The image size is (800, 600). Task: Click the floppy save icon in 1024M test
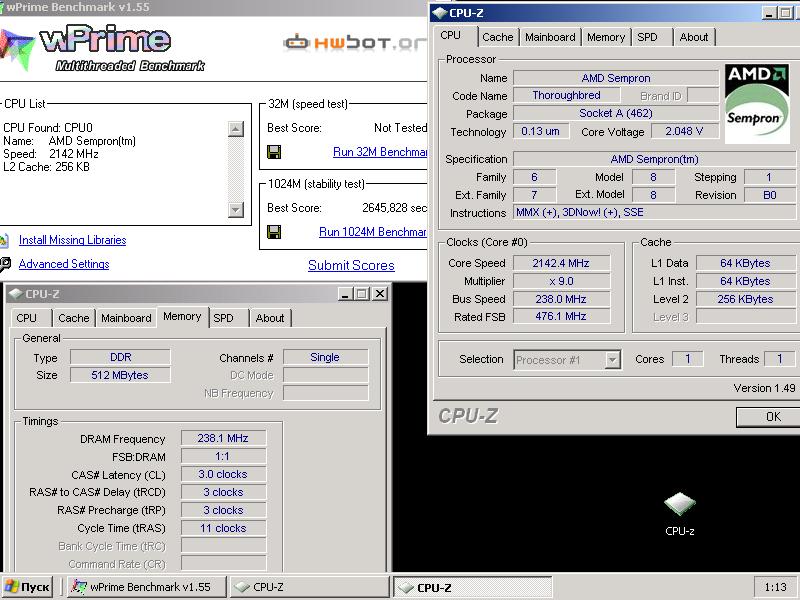coord(274,232)
